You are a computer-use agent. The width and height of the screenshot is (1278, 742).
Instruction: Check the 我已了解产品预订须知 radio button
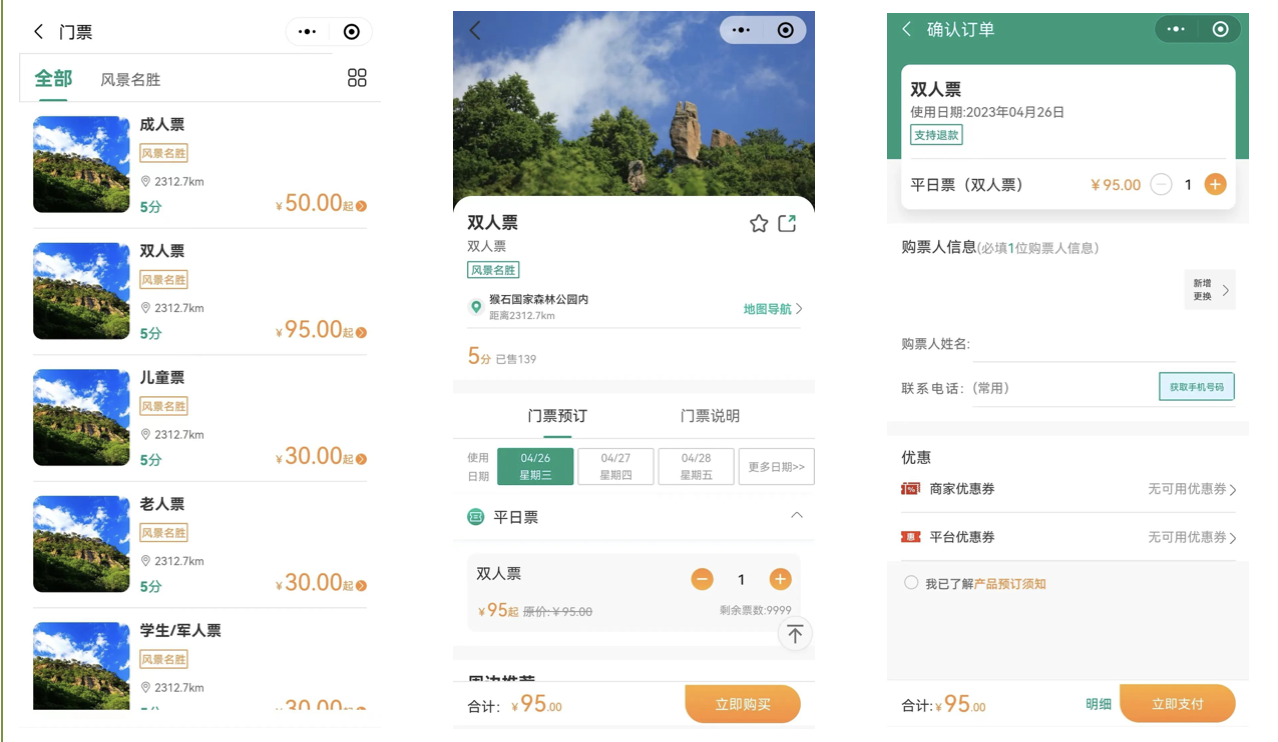911,583
